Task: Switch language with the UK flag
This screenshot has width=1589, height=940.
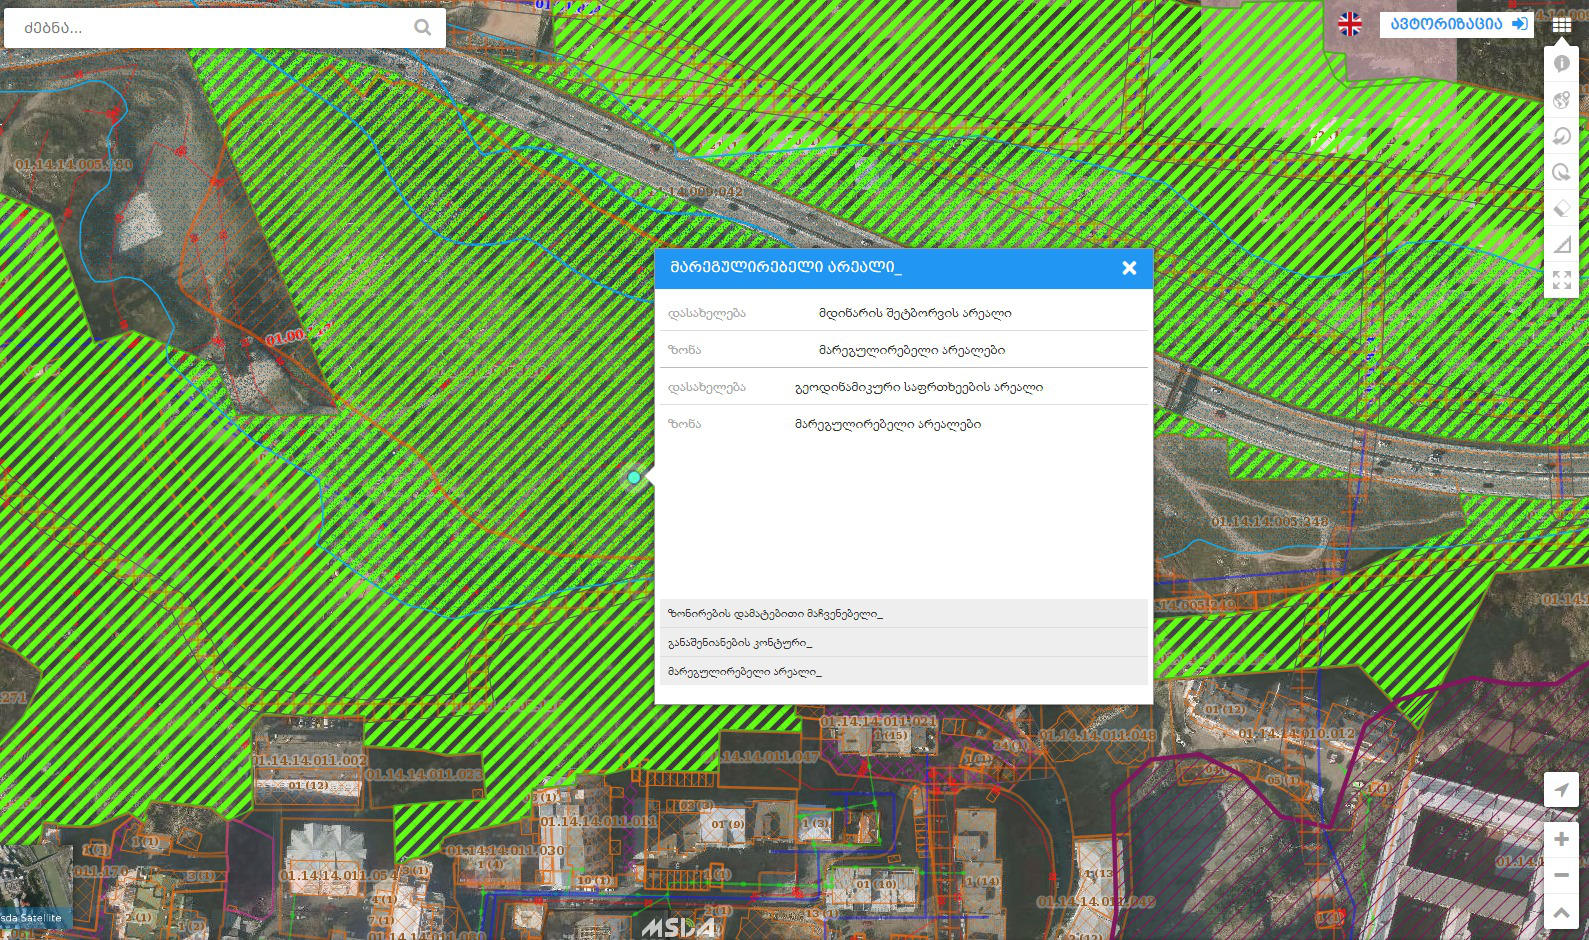Action: click(1350, 24)
